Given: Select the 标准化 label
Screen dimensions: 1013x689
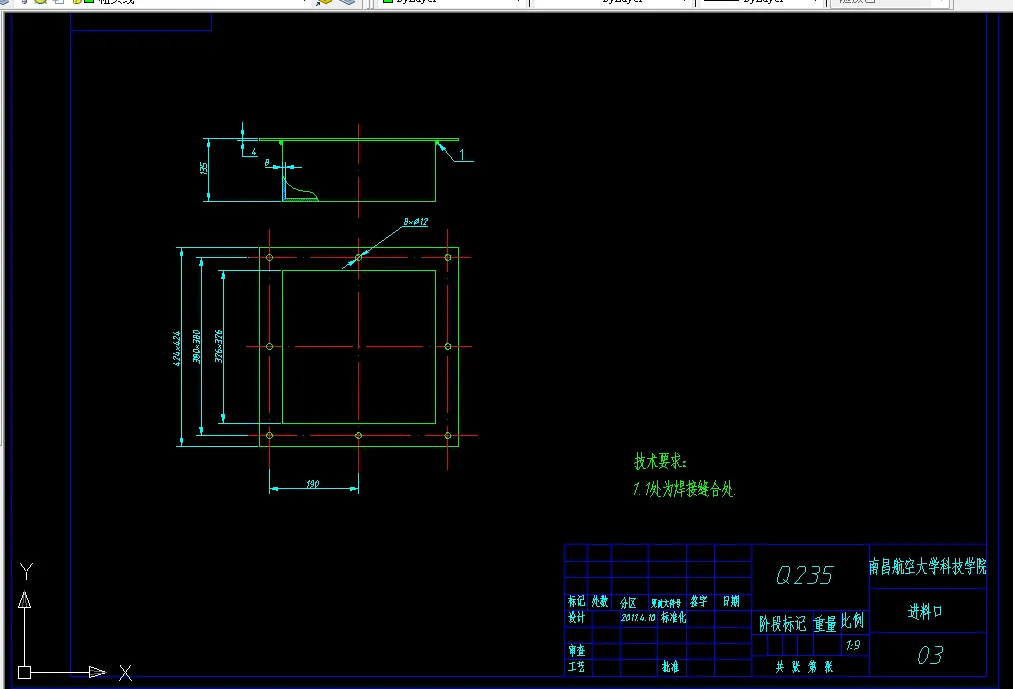Looking at the screenshot, I should [673, 618].
